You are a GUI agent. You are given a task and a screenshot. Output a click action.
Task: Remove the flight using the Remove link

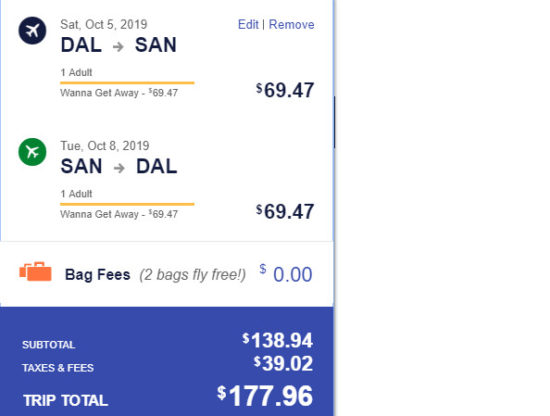click(x=291, y=25)
